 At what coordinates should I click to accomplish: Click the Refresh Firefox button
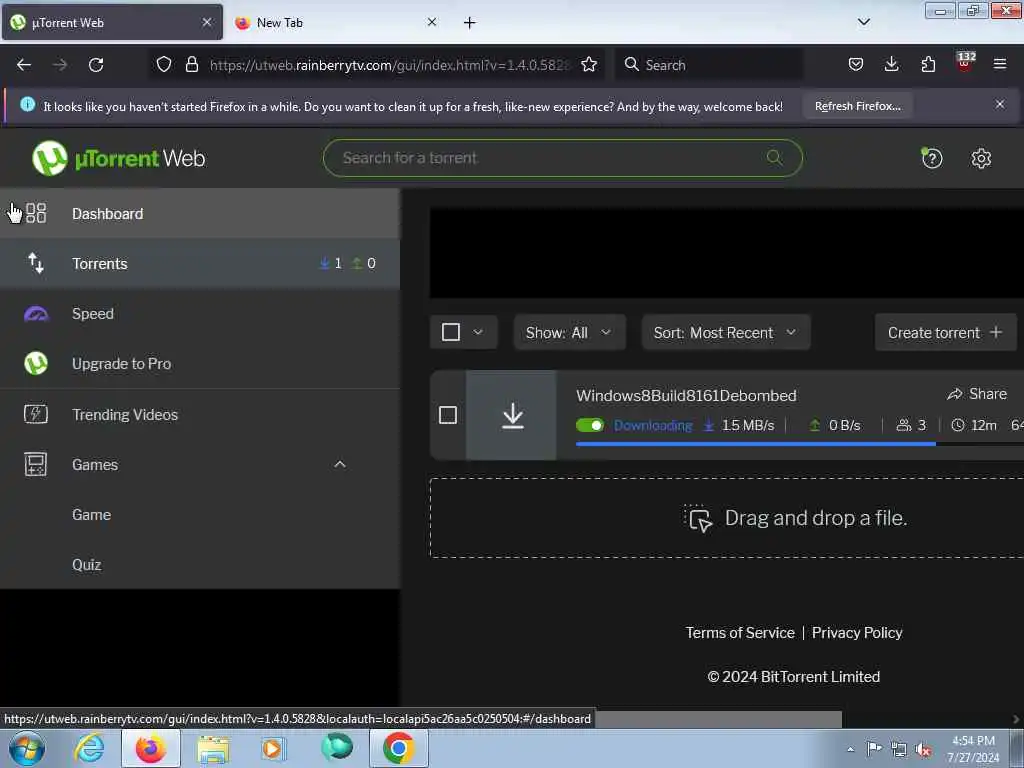pyautogui.click(x=857, y=106)
